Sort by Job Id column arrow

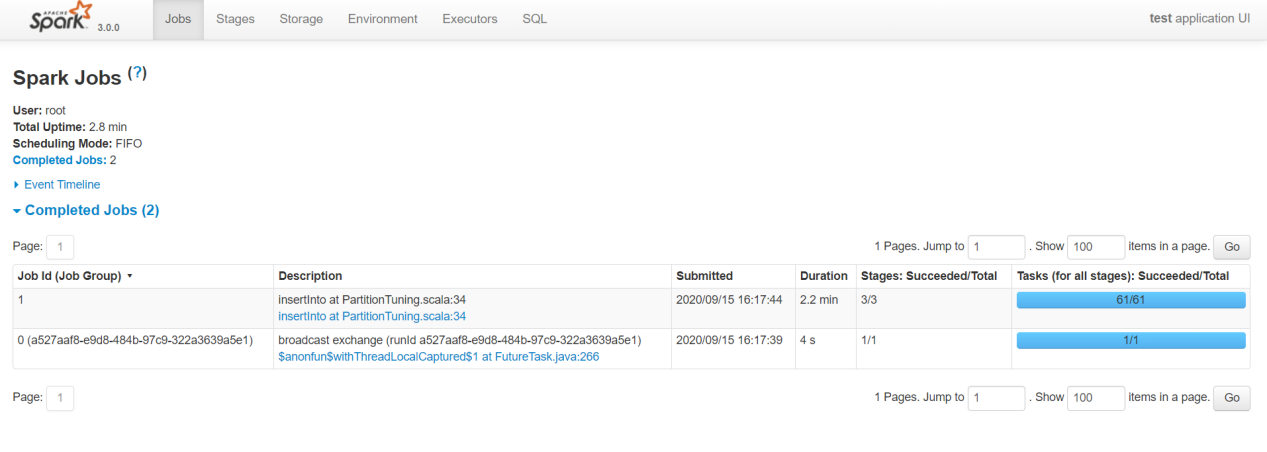click(x=129, y=276)
